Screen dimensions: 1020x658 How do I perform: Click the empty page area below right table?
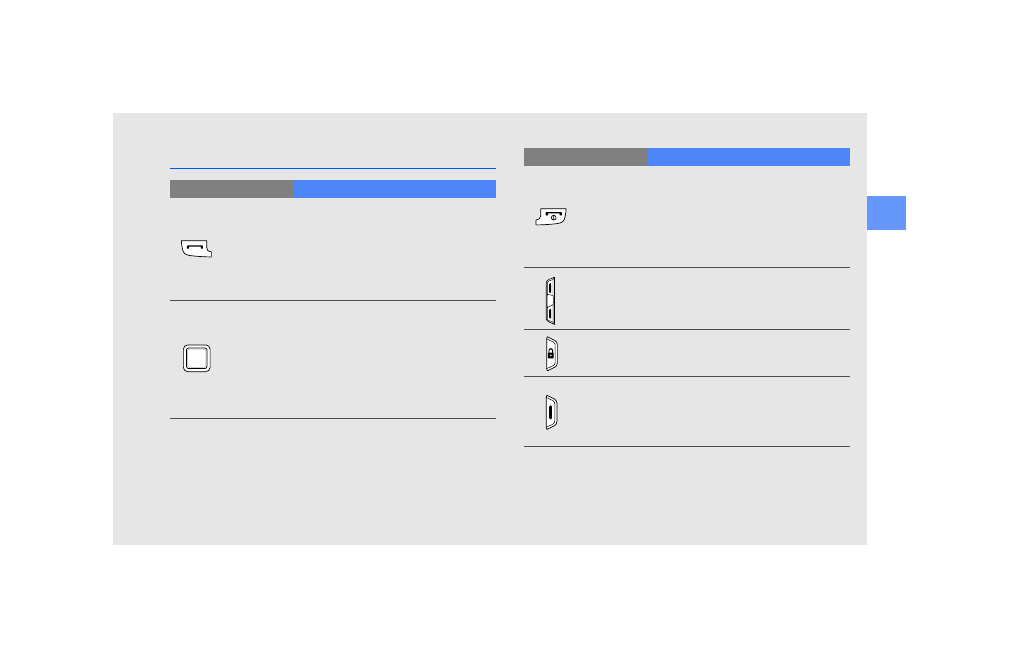(x=686, y=495)
